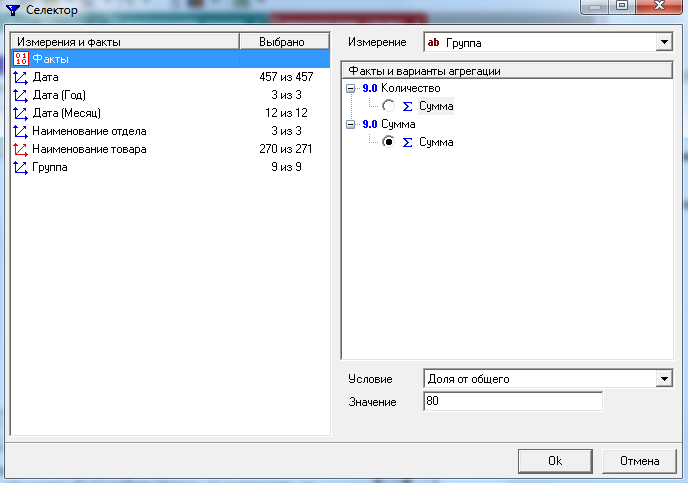Collapse the Сумма tree node
The width and height of the screenshot is (688, 483).
pyautogui.click(x=350, y=125)
